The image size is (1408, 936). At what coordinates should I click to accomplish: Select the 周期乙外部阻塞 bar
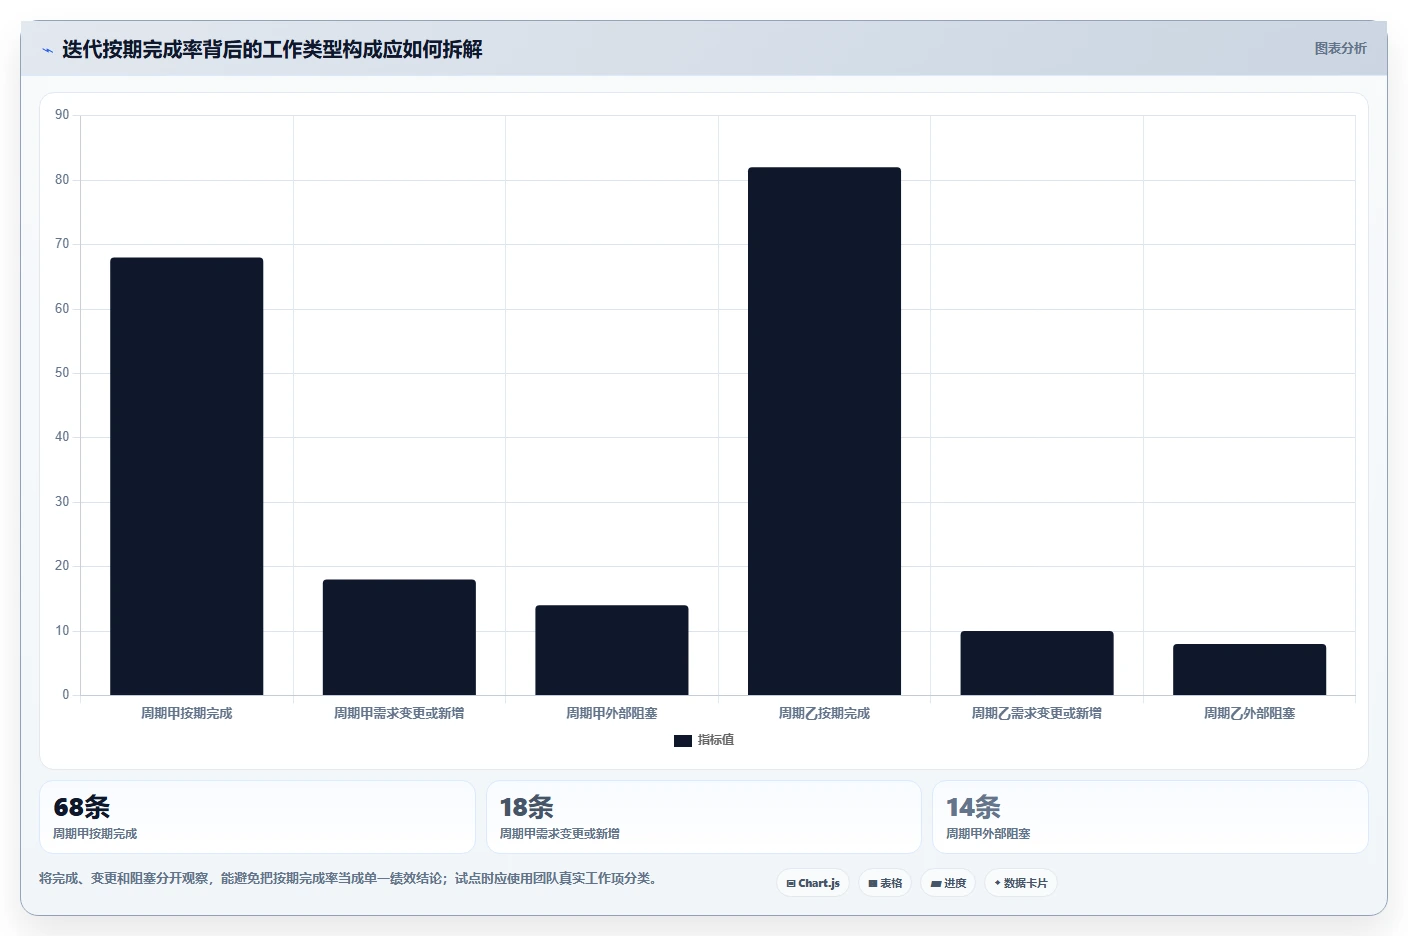(1250, 669)
